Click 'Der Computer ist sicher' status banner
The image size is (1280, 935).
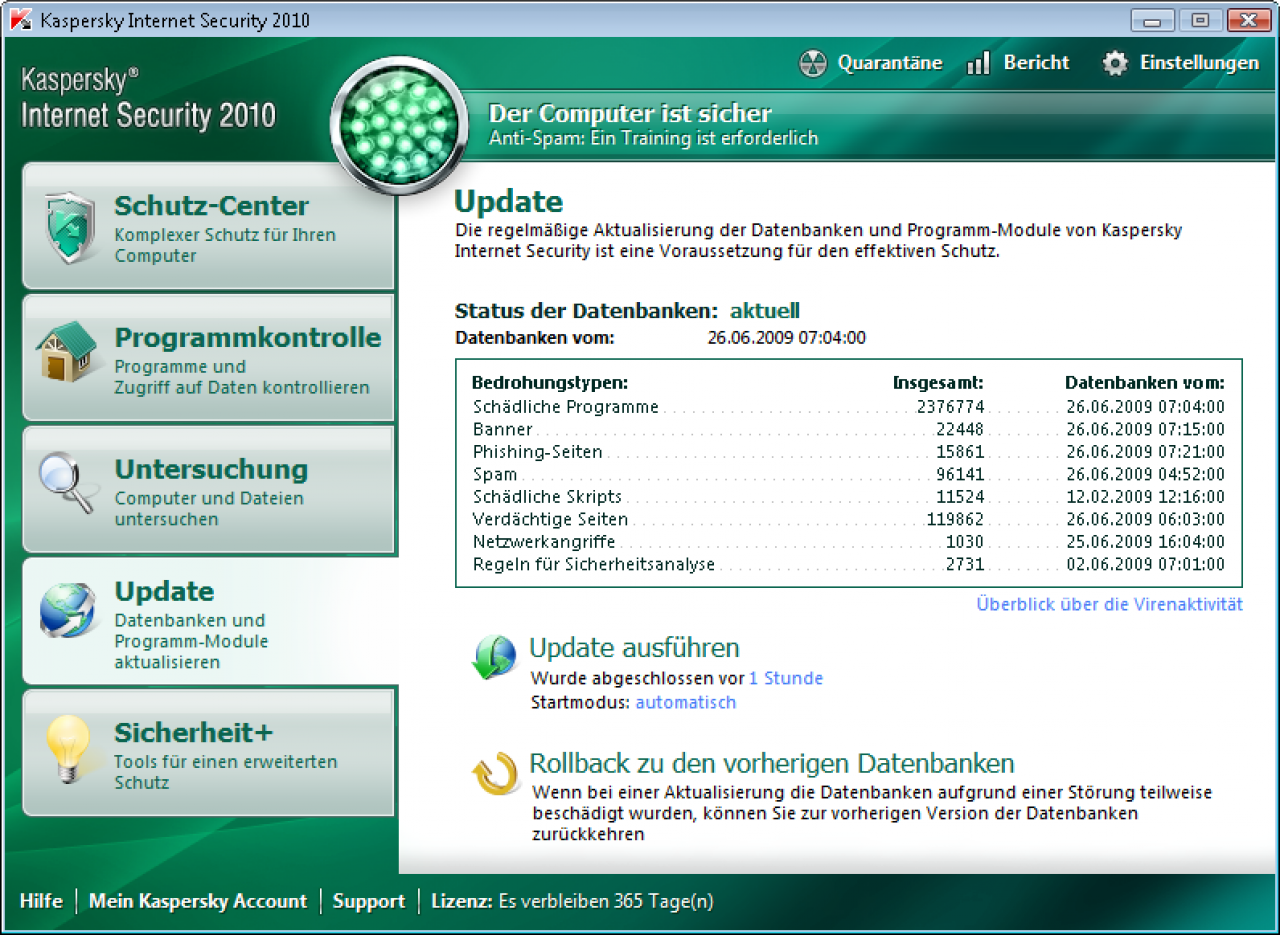630,113
